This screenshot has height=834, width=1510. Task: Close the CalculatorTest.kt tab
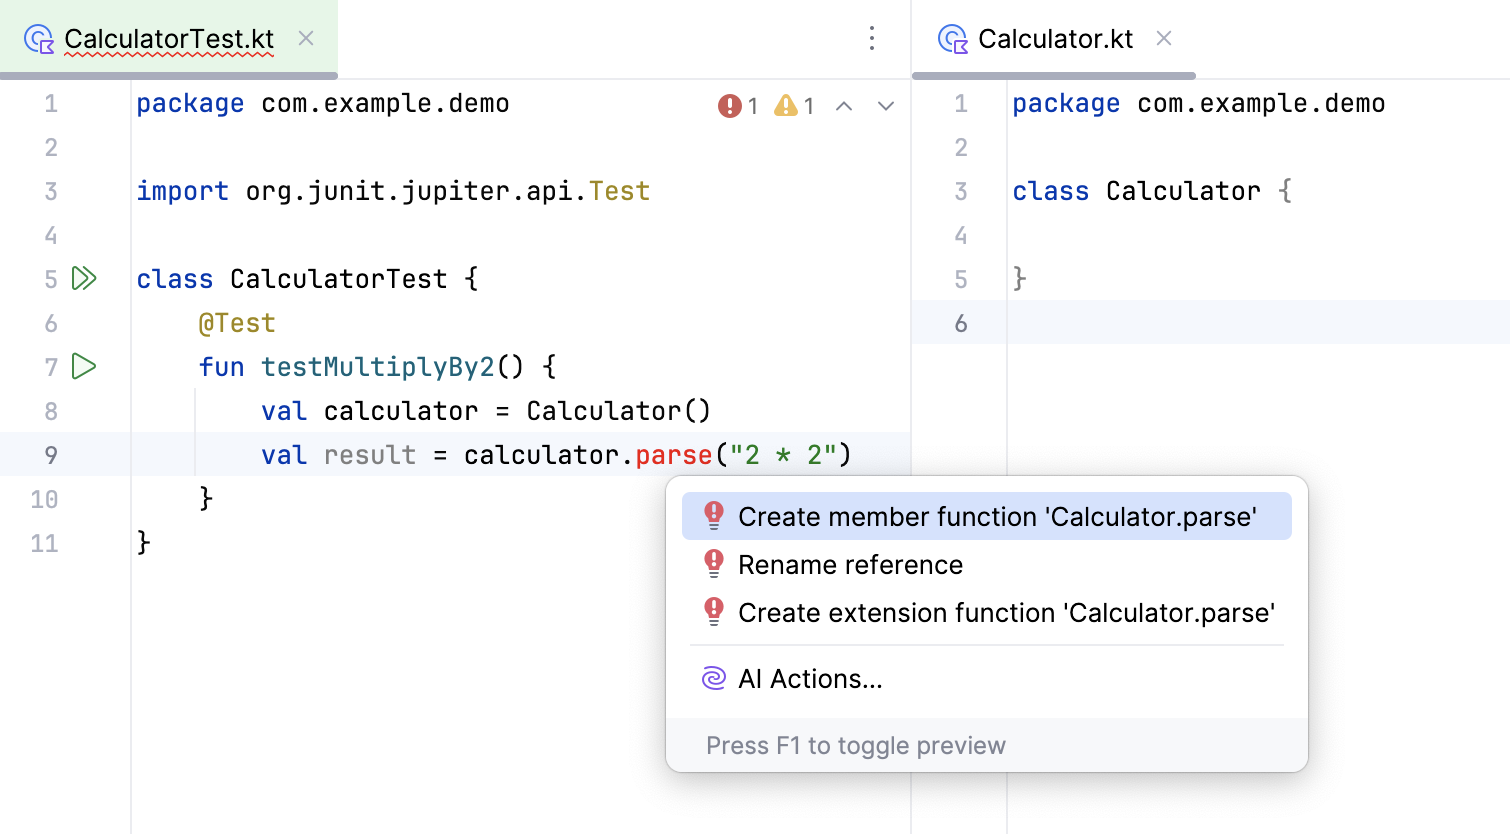coord(305,38)
